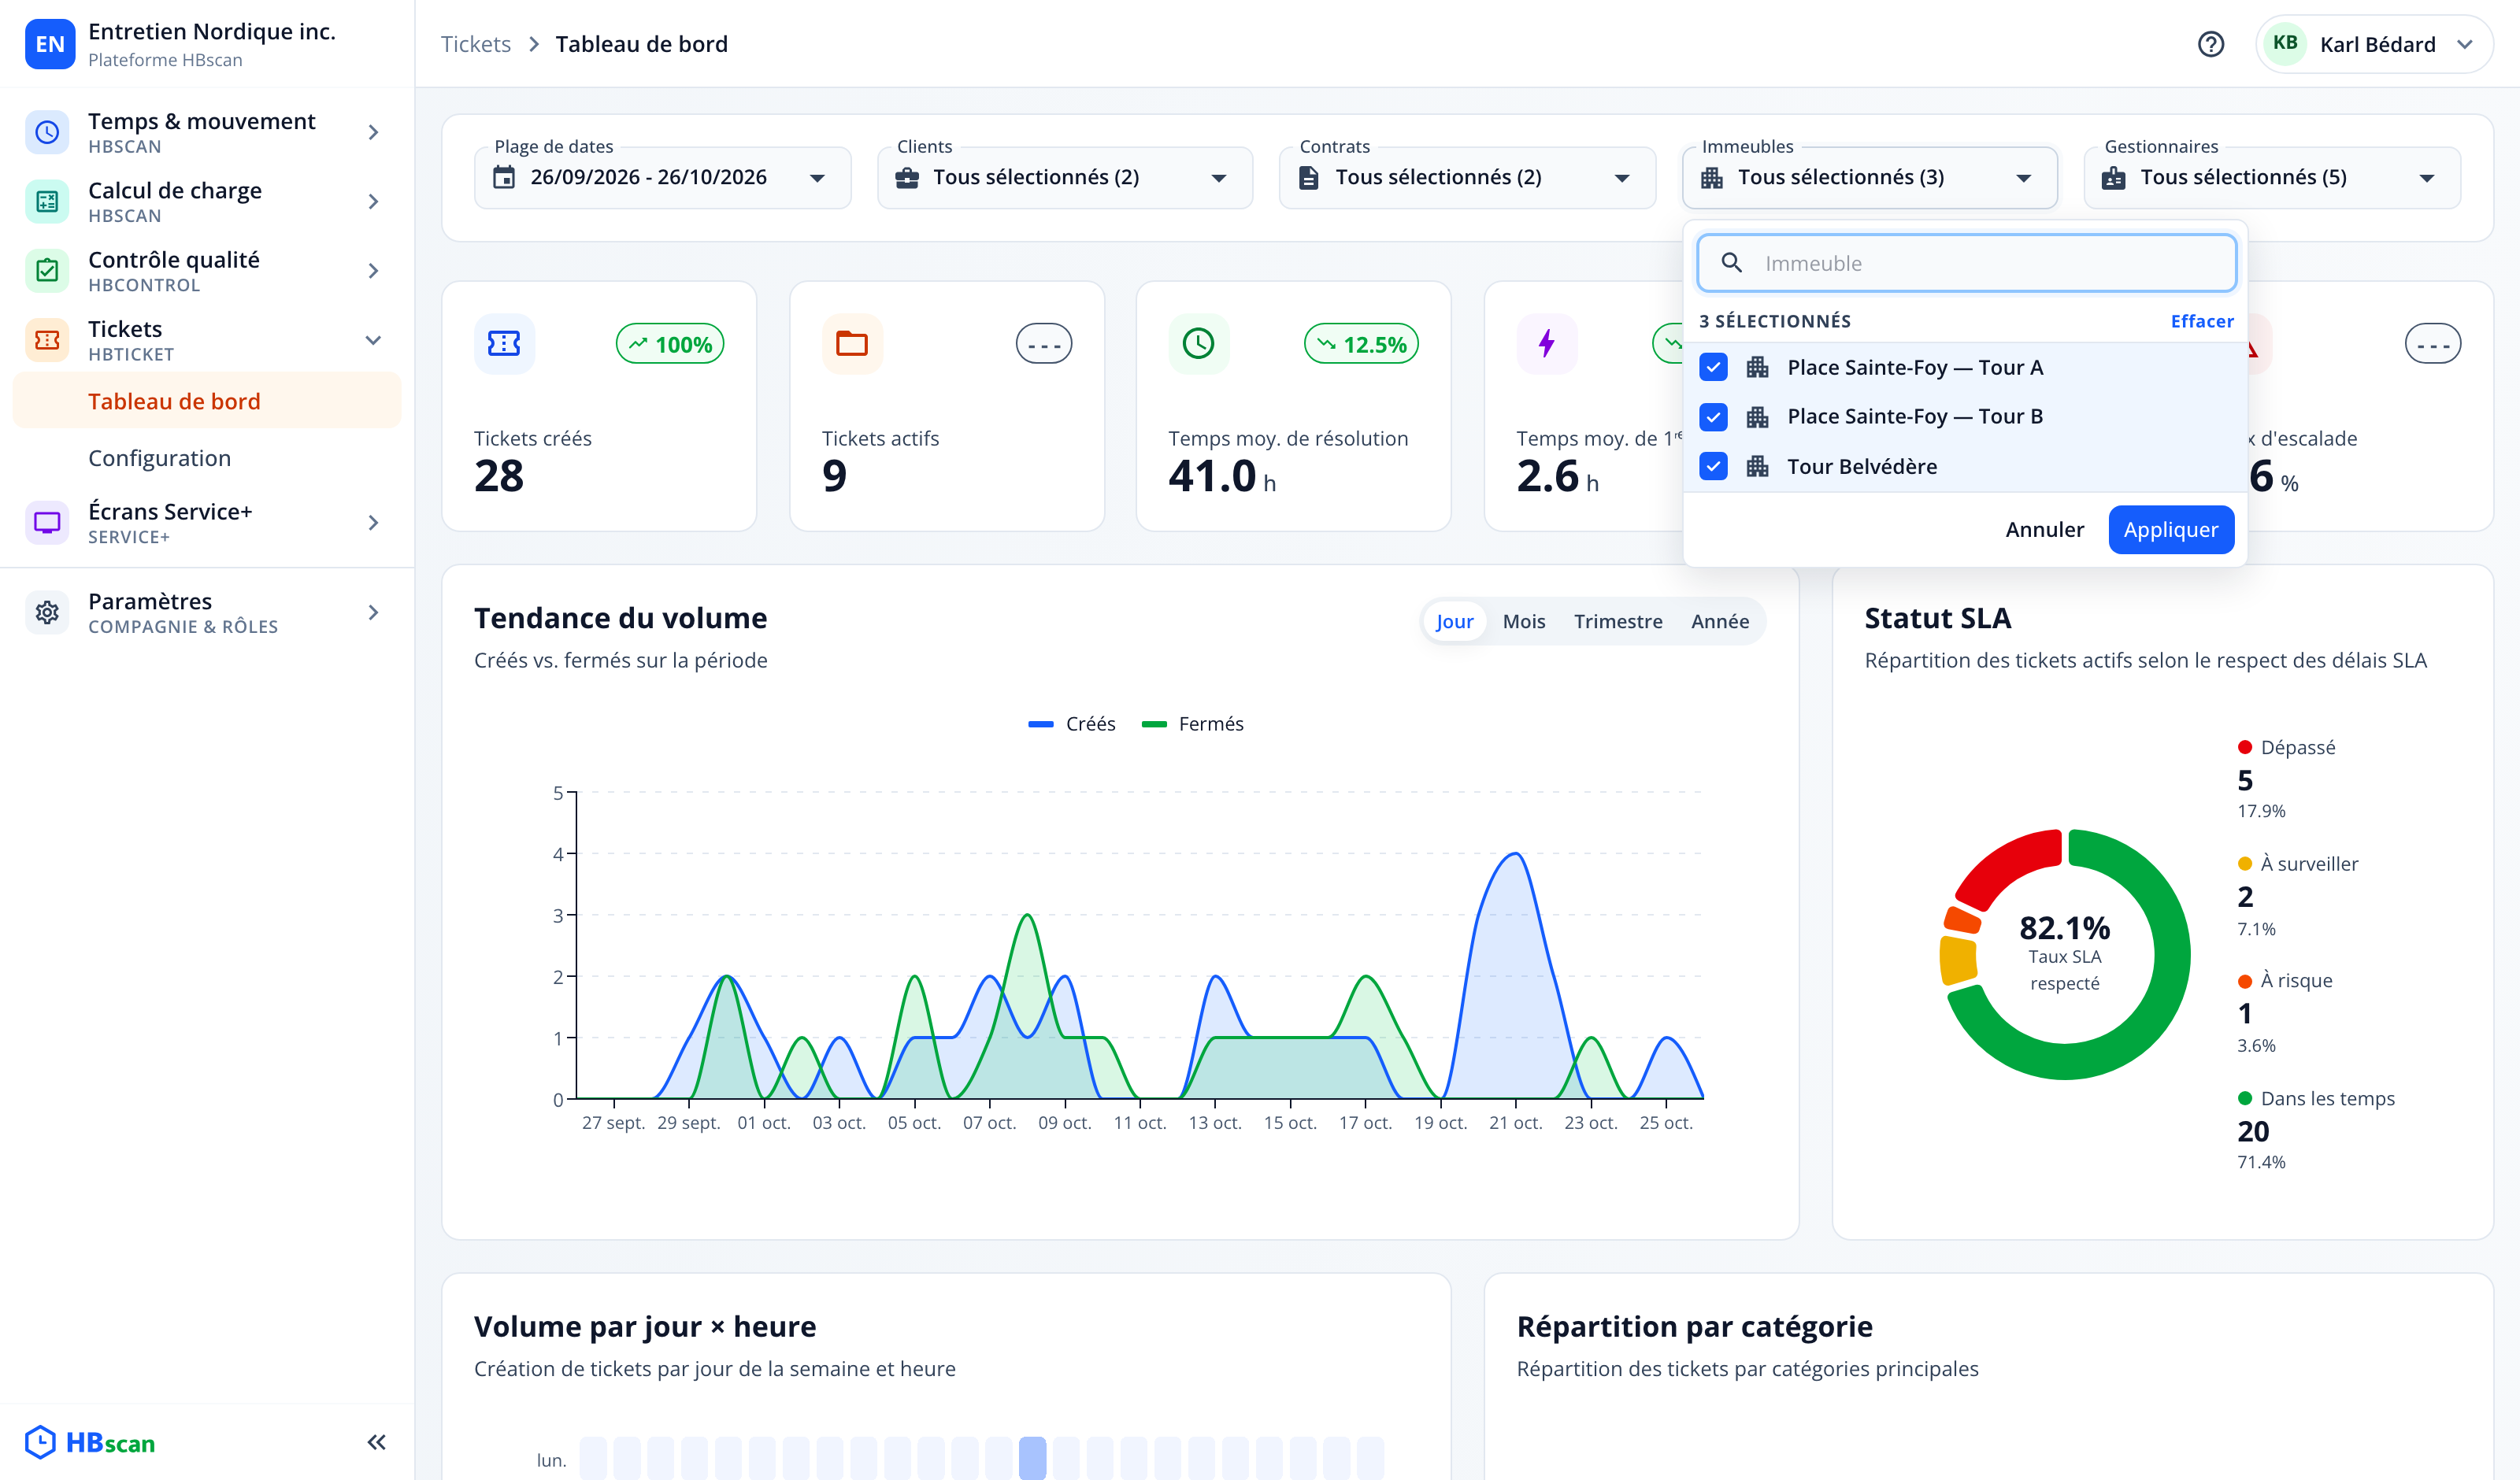The image size is (2520, 1480).
Task: Switch trend chart to Mois
Action: (1523, 621)
